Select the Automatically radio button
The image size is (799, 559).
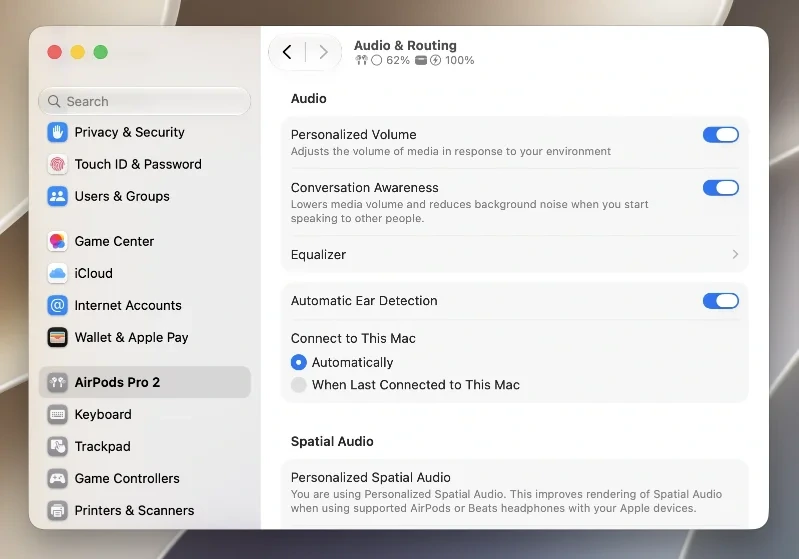pyautogui.click(x=299, y=362)
